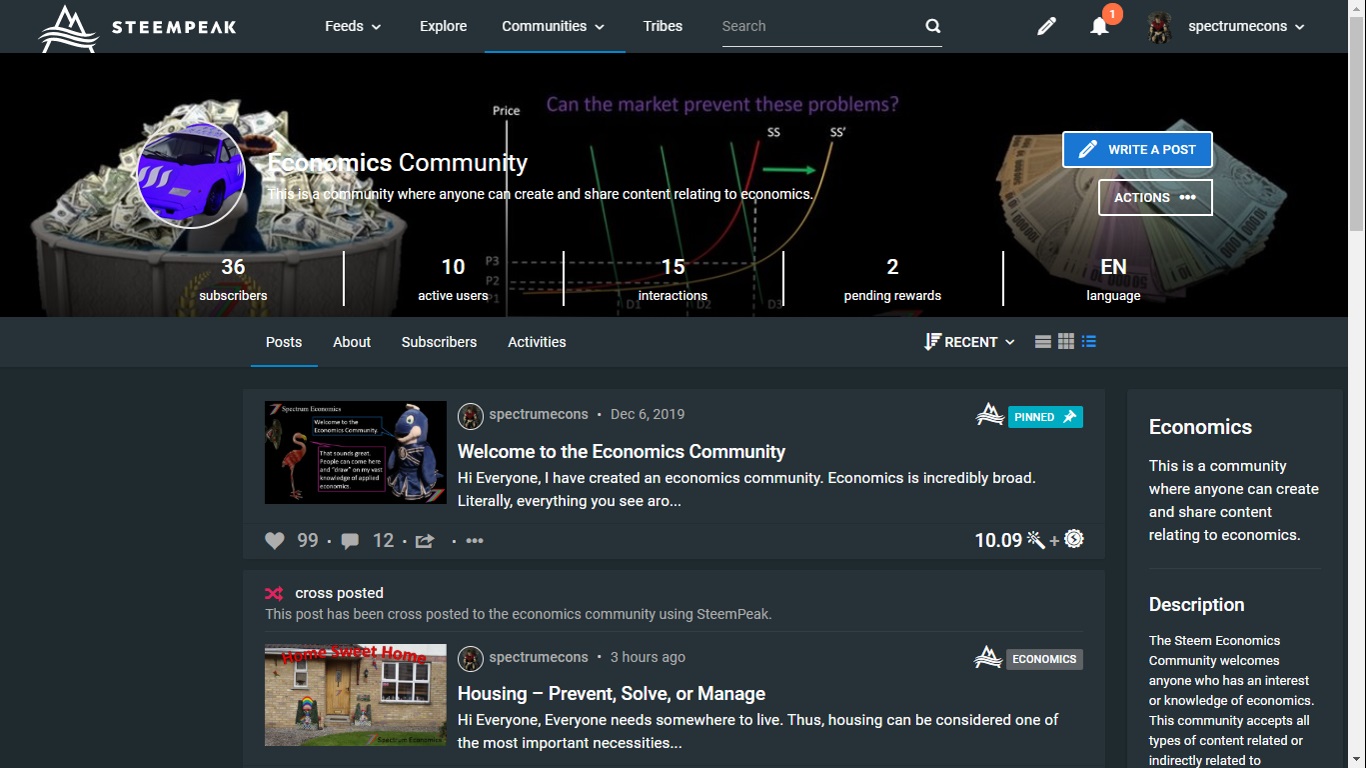1366x768 pixels.
Task: Click the SteemPeak badge beside PINNED label
Action: tap(990, 415)
